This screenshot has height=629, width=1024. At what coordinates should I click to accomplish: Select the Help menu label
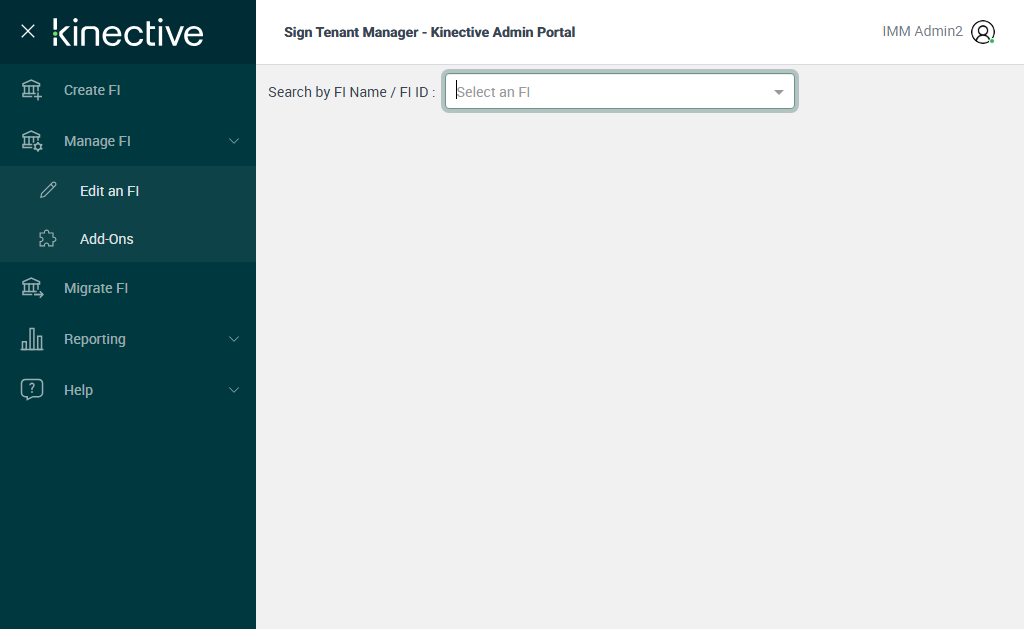pyautogui.click(x=78, y=390)
